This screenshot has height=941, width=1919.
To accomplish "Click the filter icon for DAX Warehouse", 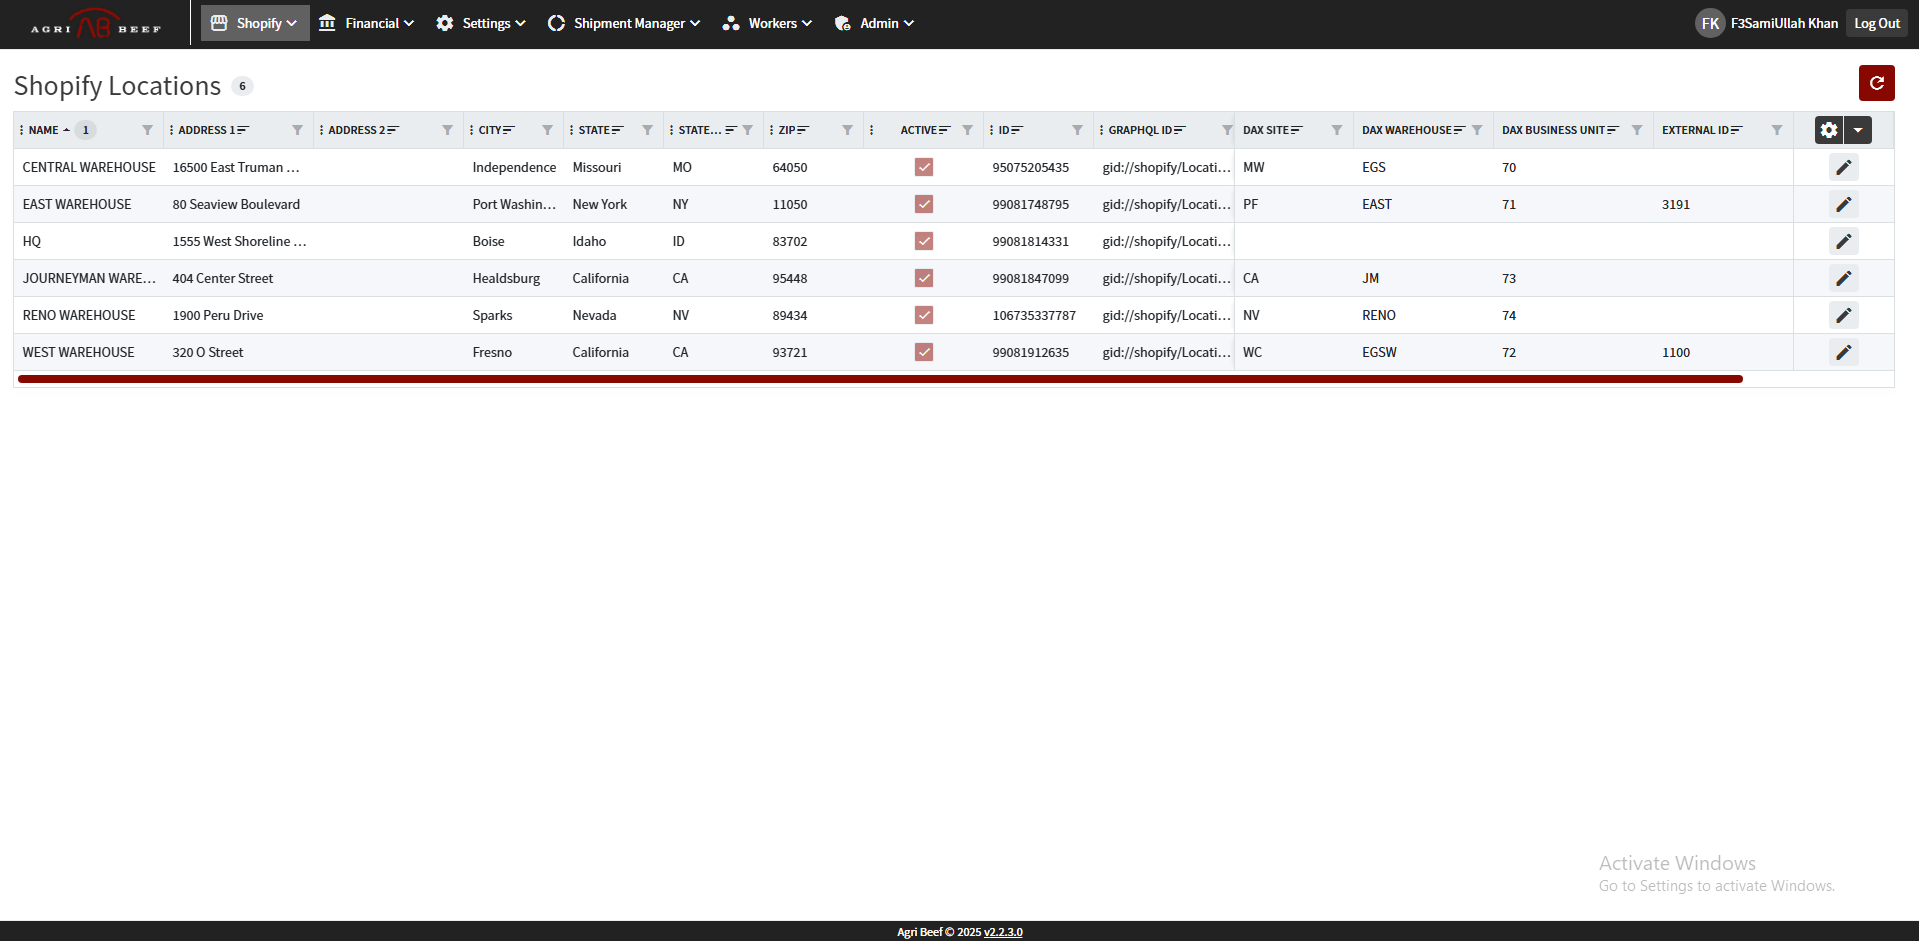I will (1477, 130).
